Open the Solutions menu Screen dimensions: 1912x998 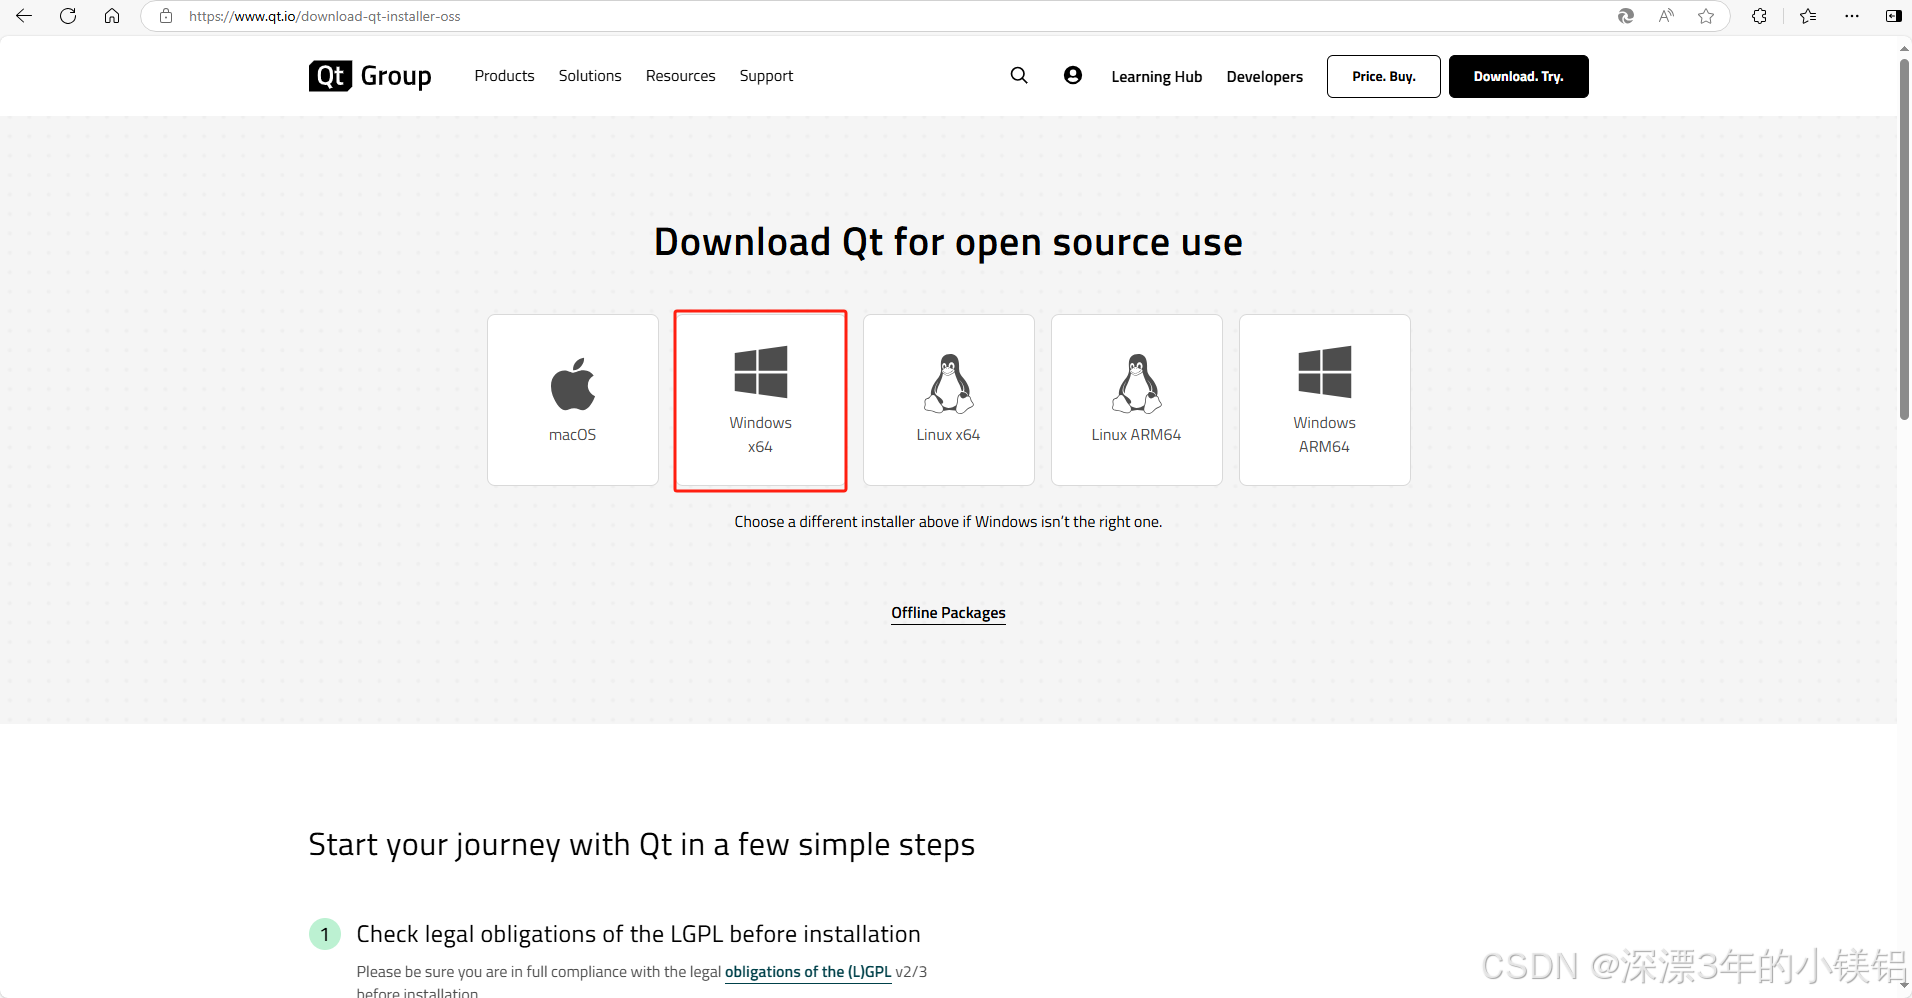(x=590, y=76)
